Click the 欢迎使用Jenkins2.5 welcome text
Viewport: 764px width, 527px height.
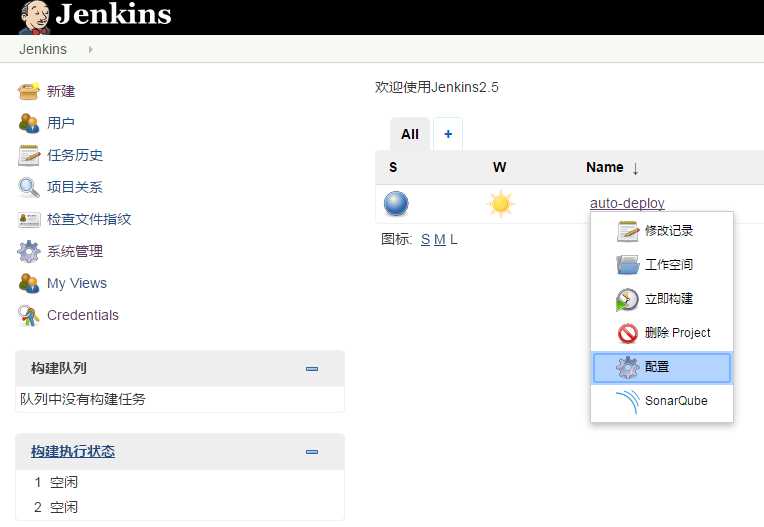437,87
